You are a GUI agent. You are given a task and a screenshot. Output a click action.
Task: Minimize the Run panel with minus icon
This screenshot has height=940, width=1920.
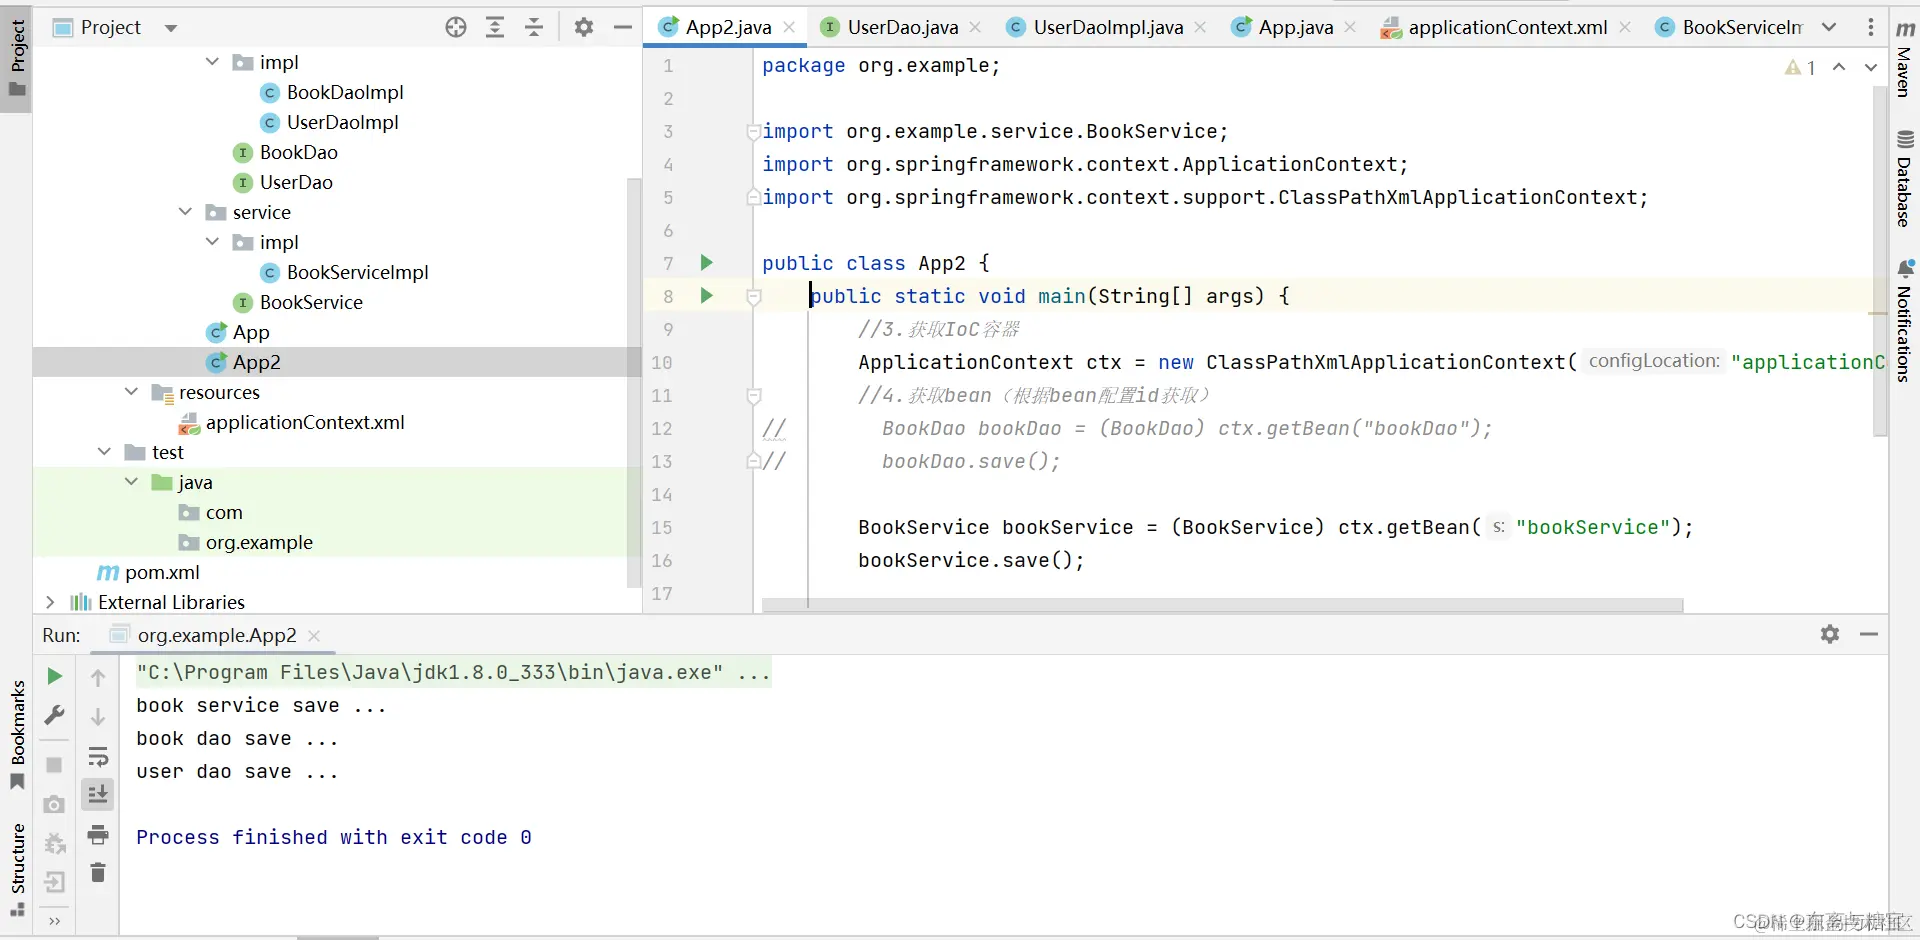(1869, 634)
